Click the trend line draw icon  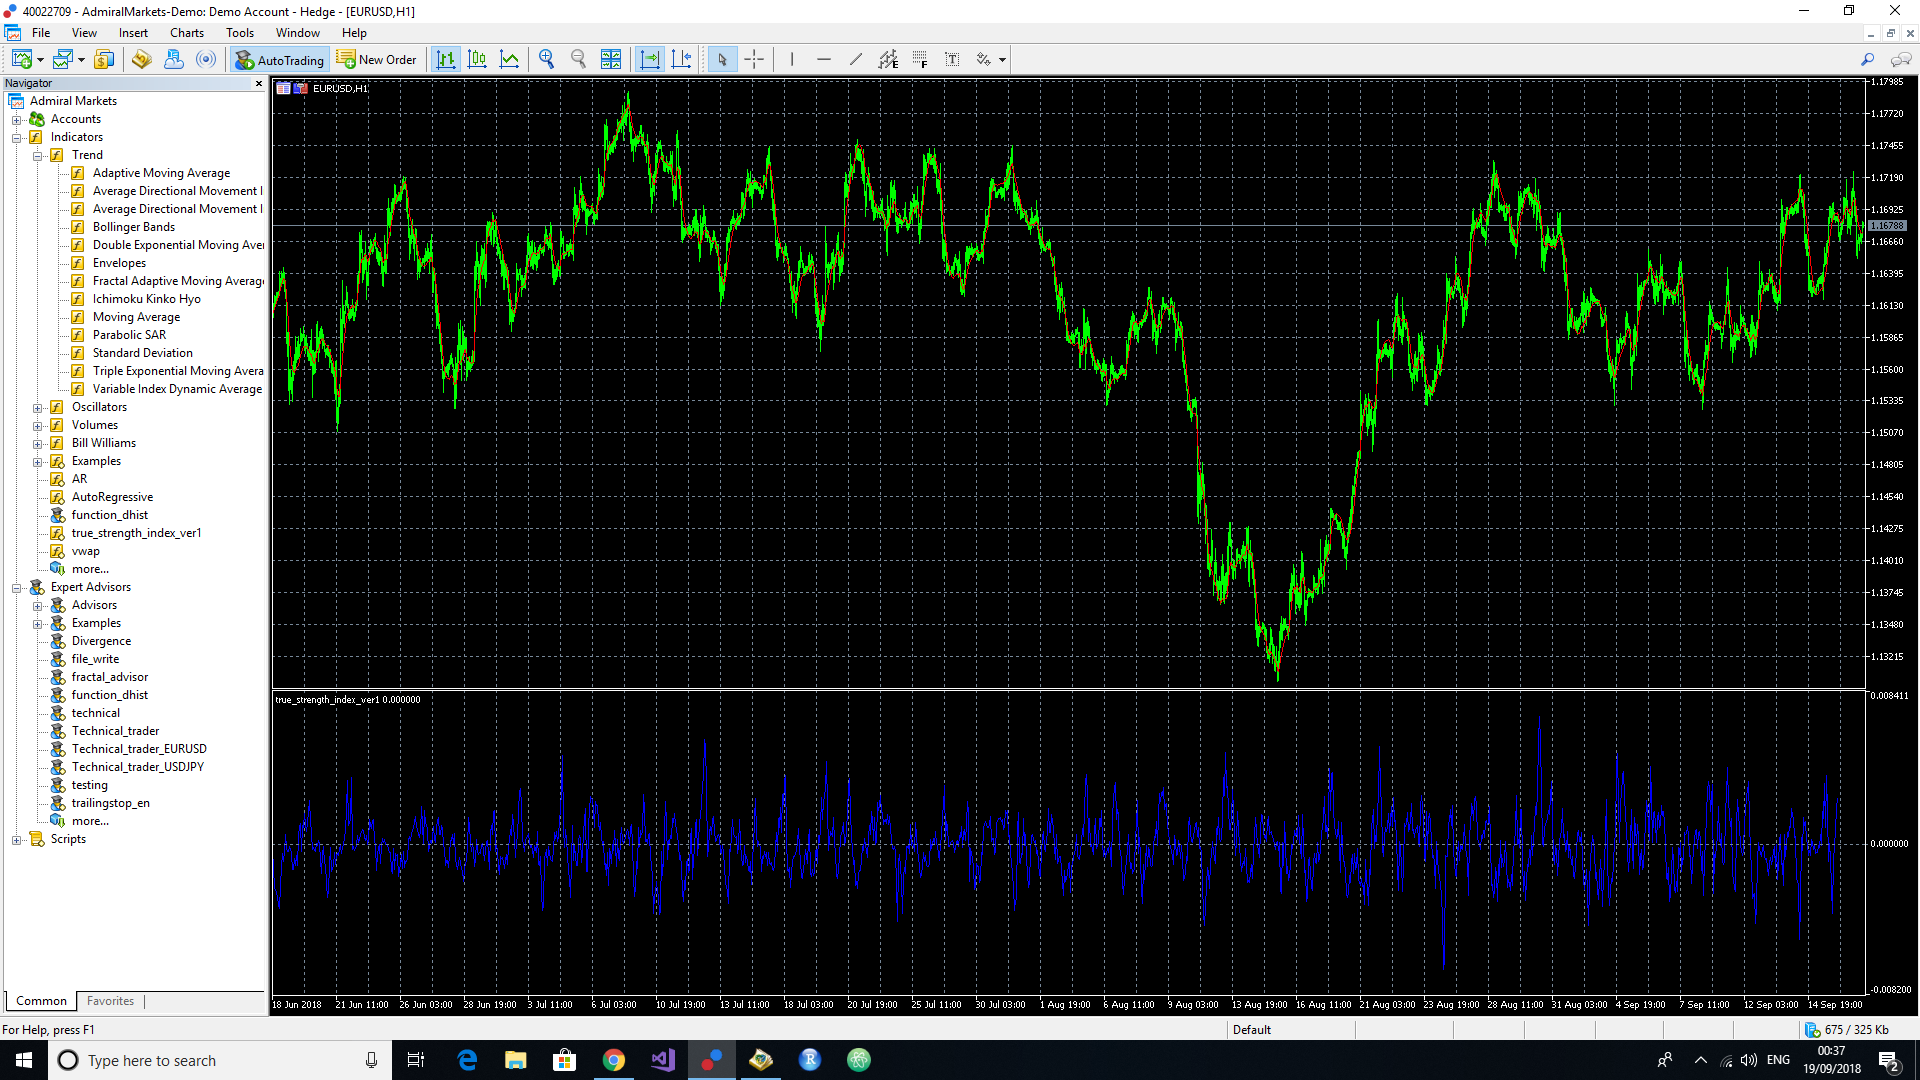[856, 59]
